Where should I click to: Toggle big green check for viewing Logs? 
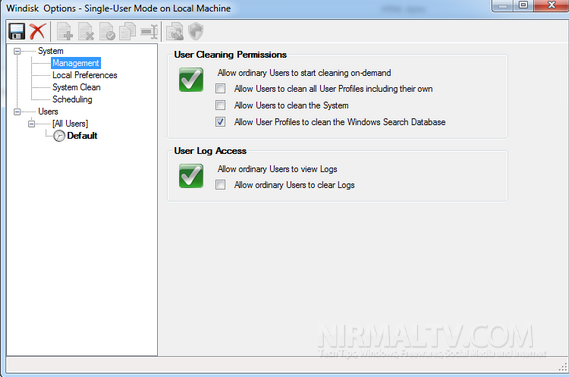click(x=191, y=176)
